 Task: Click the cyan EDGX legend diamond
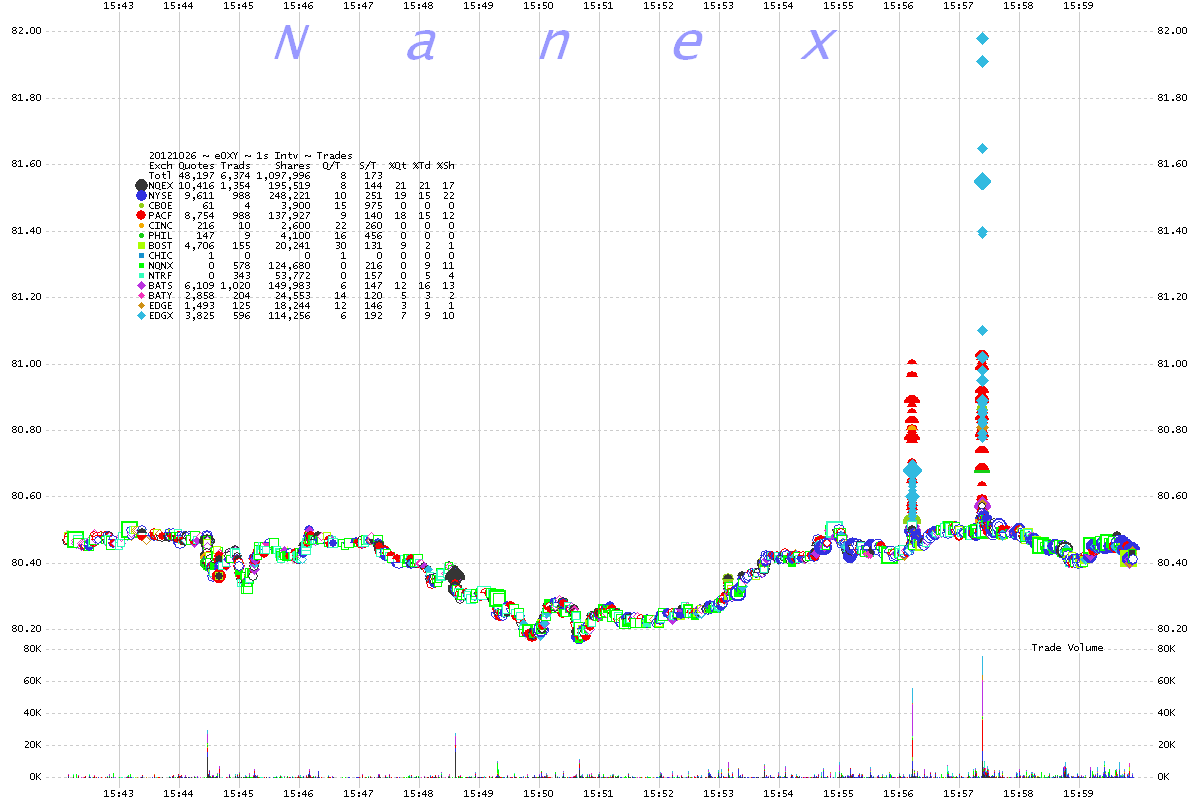click(140, 315)
